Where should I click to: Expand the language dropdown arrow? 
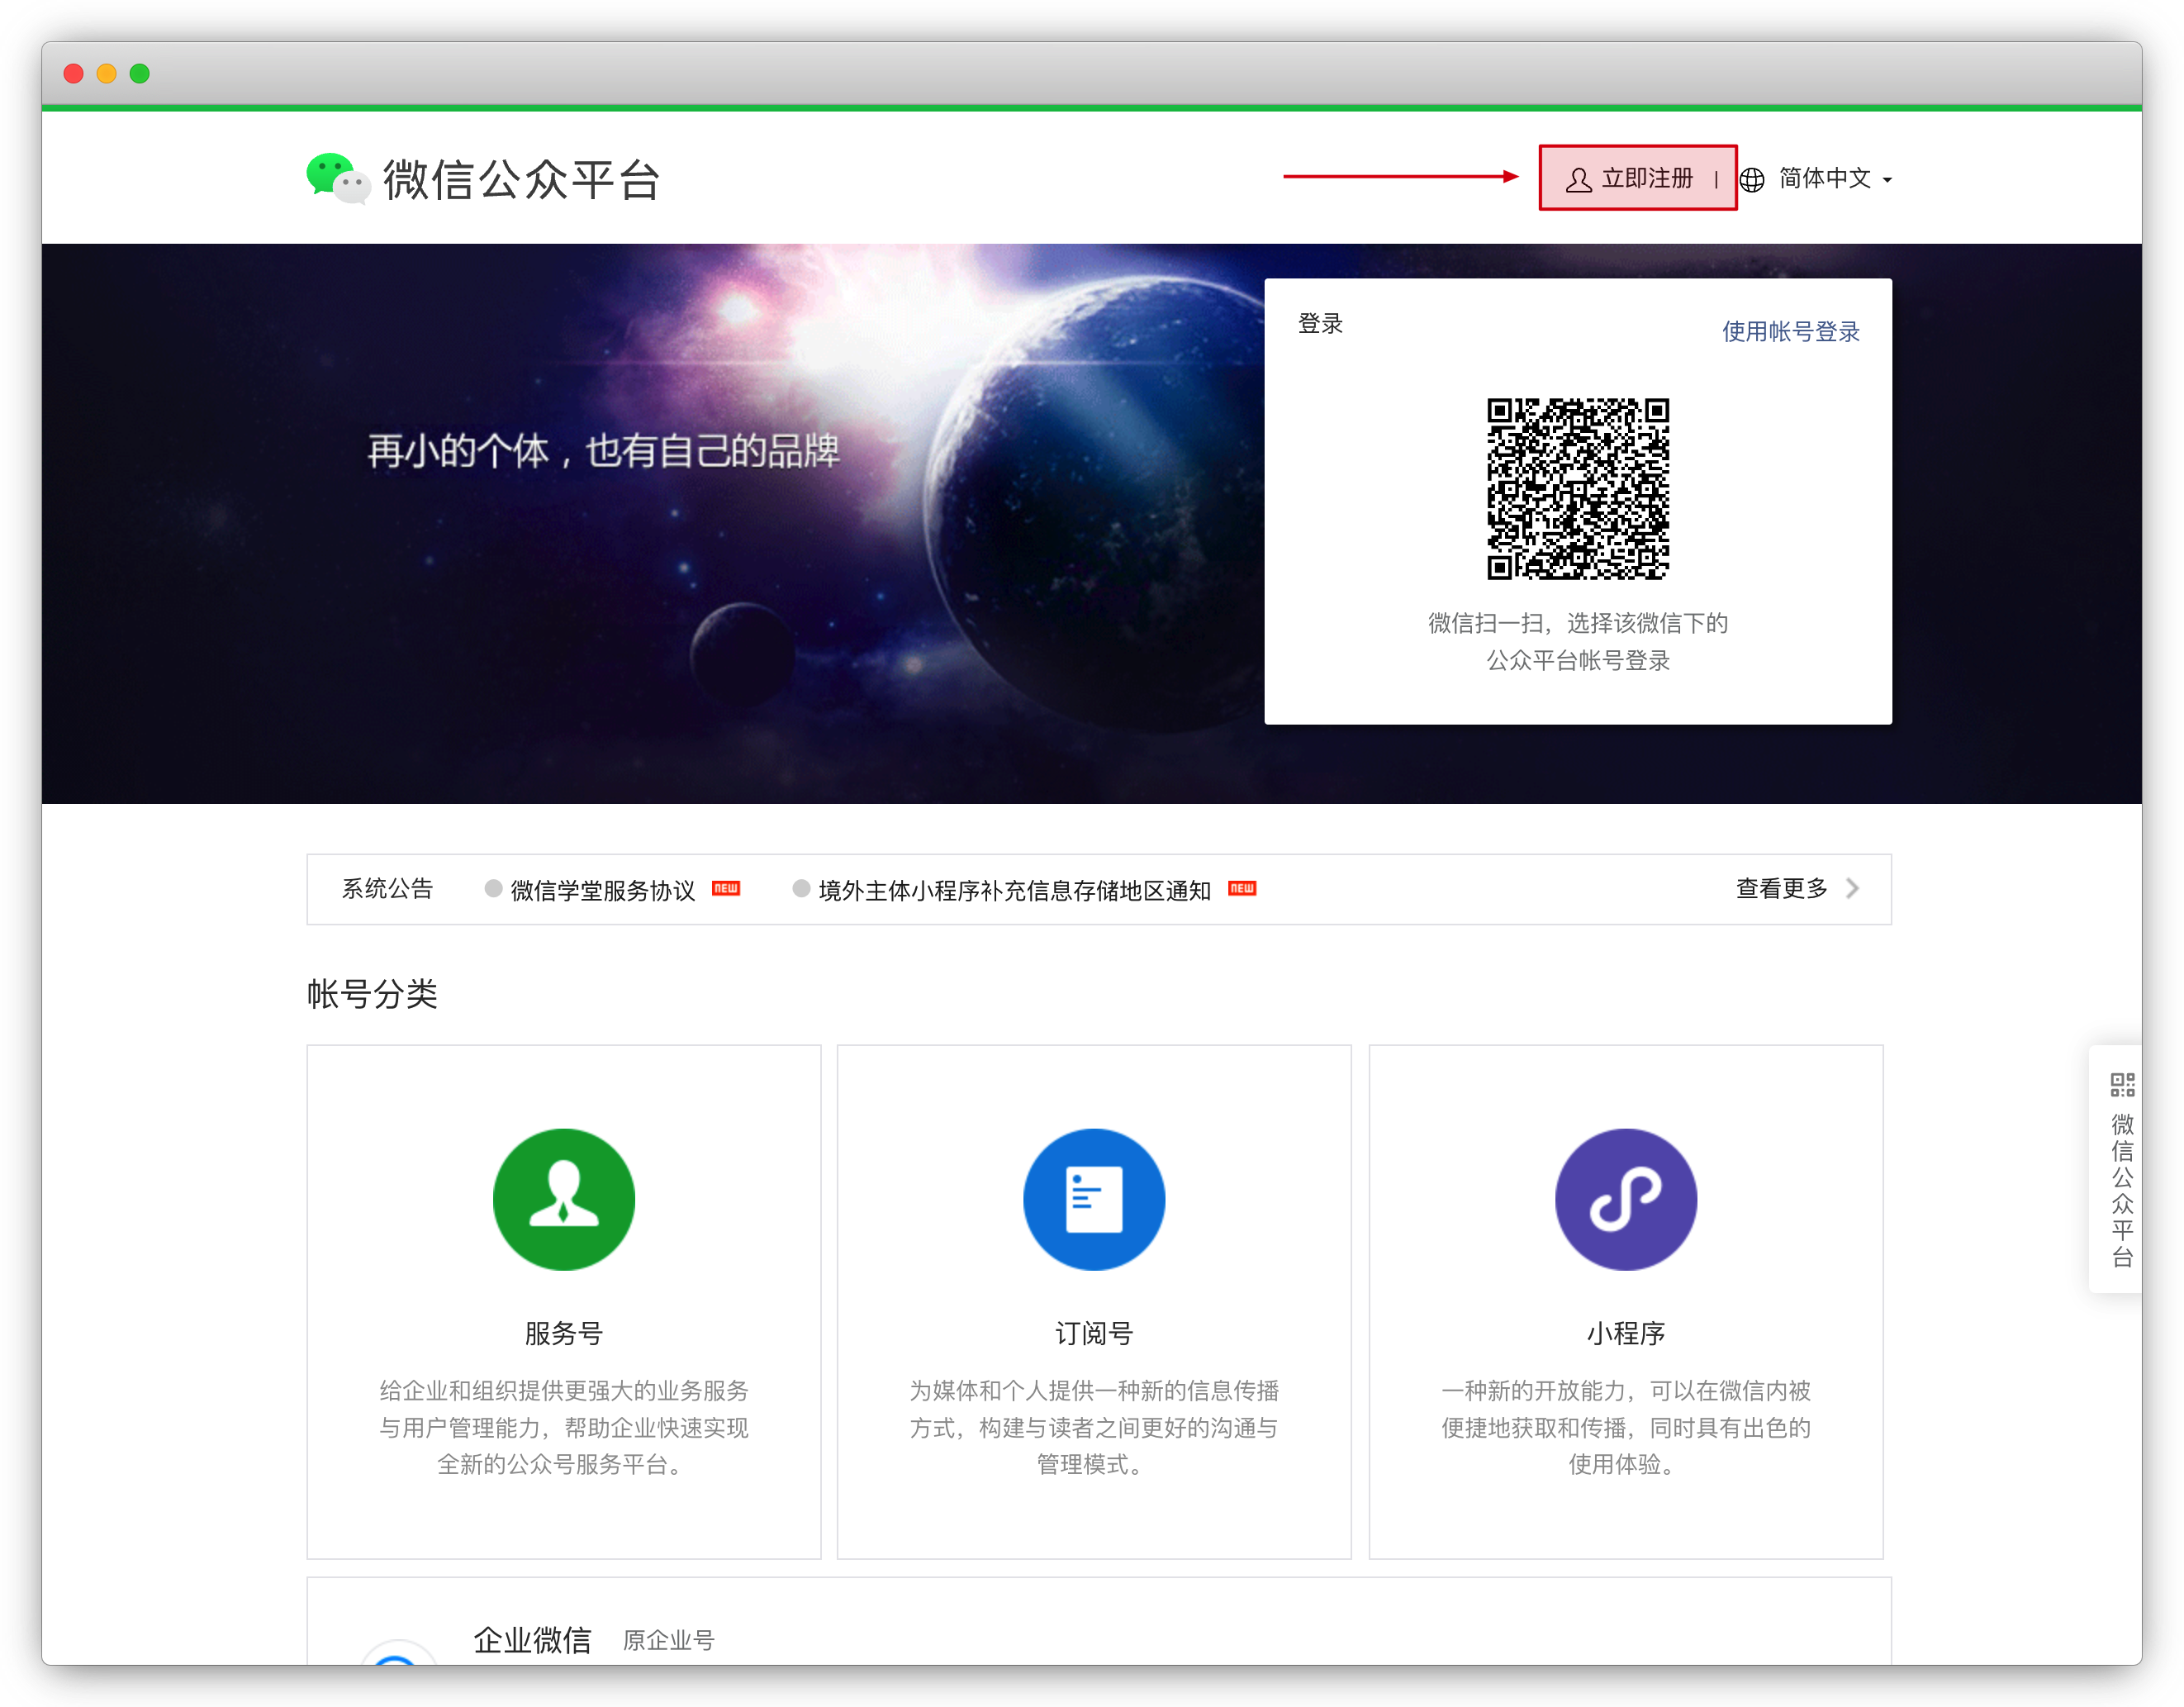tap(1887, 181)
